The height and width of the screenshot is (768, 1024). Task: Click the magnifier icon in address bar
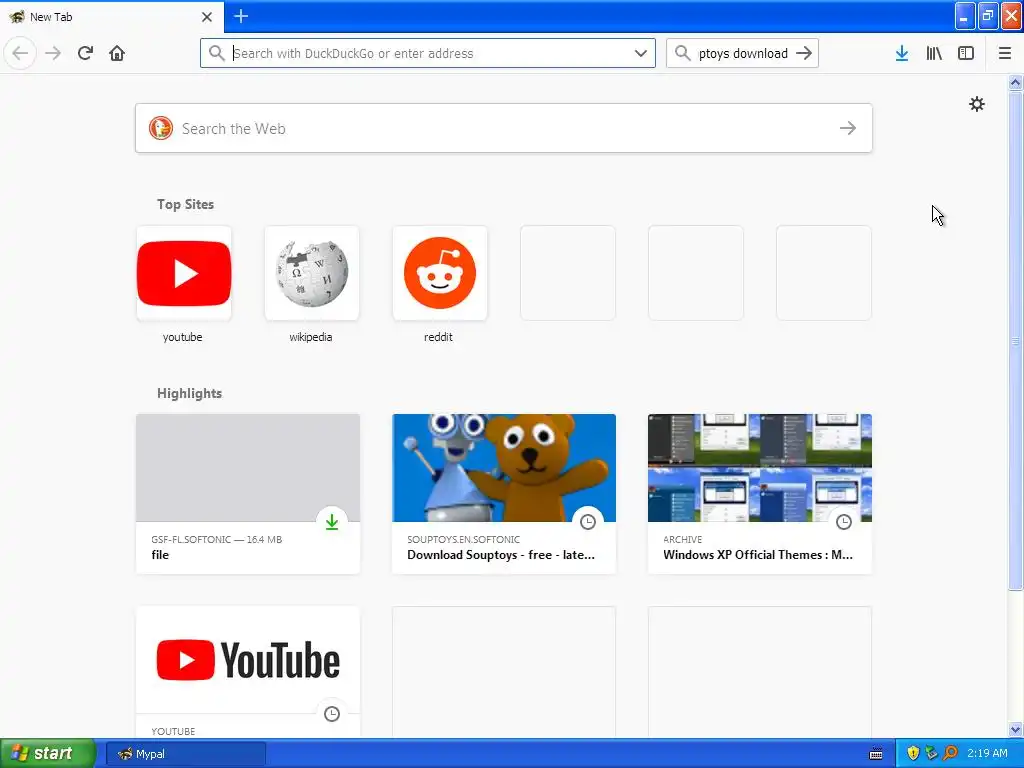pos(216,53)
